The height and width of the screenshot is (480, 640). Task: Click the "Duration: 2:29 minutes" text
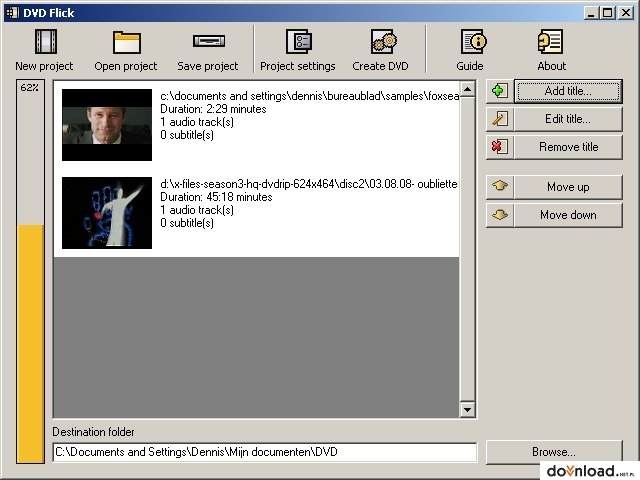[x=213, y=109]
